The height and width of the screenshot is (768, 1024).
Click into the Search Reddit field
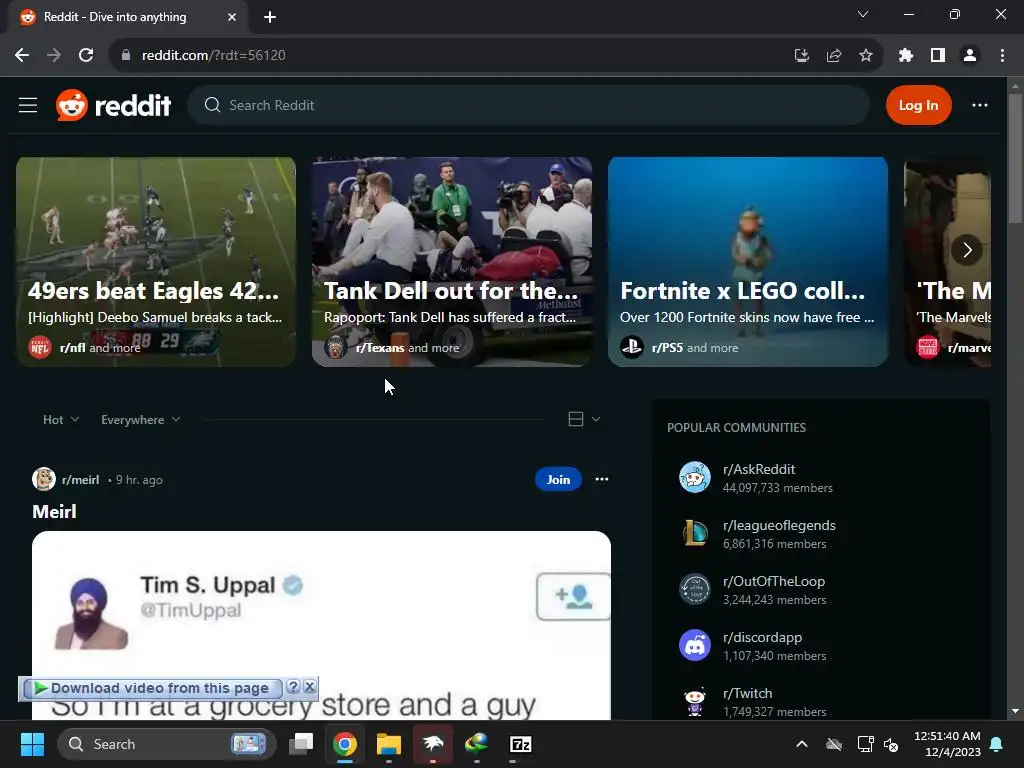pyautogui.click(x=529, y=105)
